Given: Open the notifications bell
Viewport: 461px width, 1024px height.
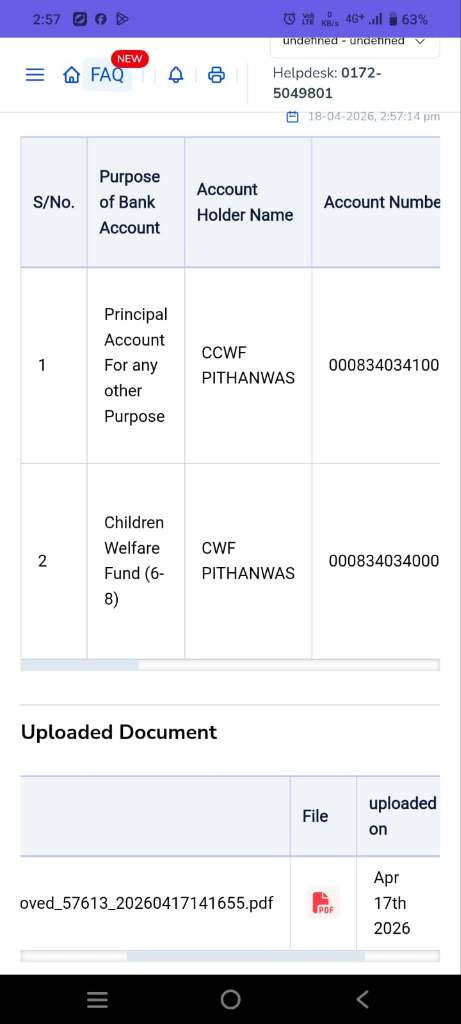Looking at the screenshot, I should point(176,75).
